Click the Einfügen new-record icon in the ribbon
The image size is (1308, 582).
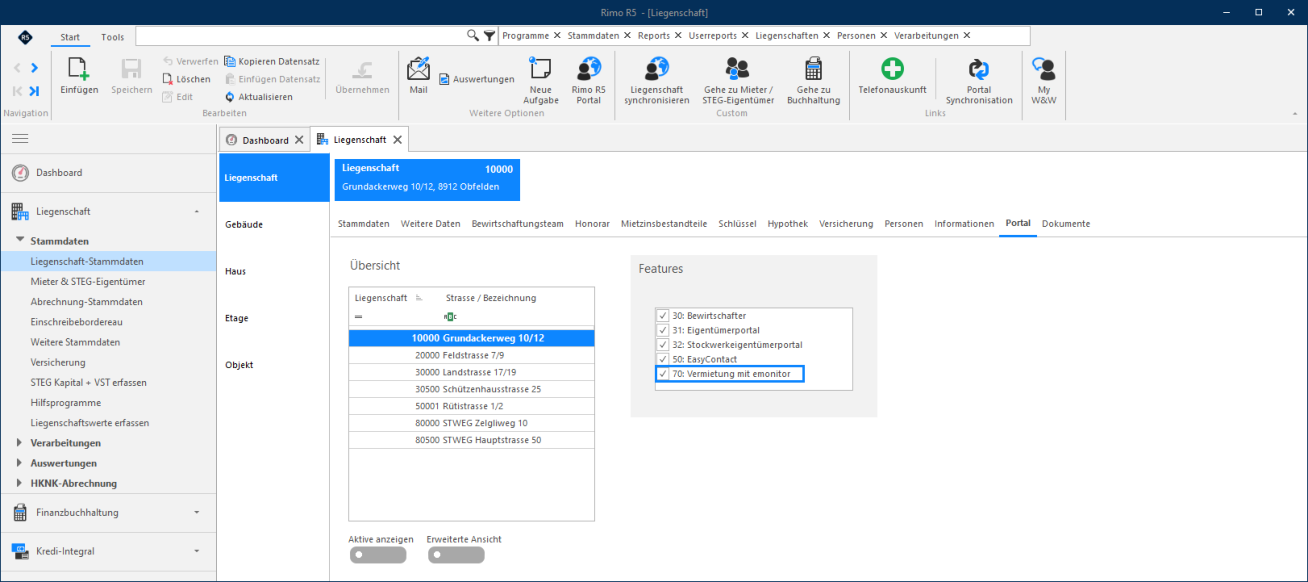coord(79,69)
